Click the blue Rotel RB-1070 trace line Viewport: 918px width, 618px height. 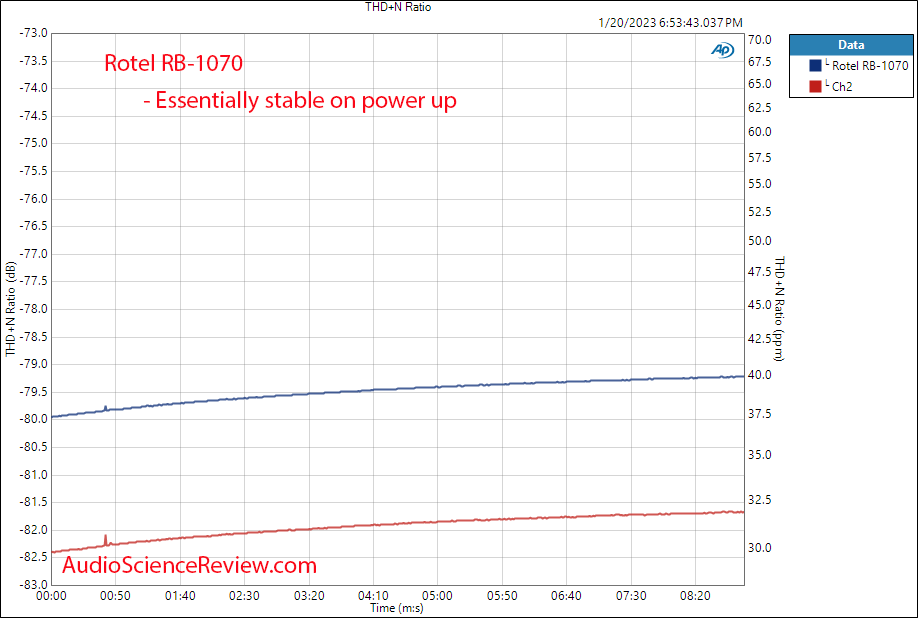[398, 388]
